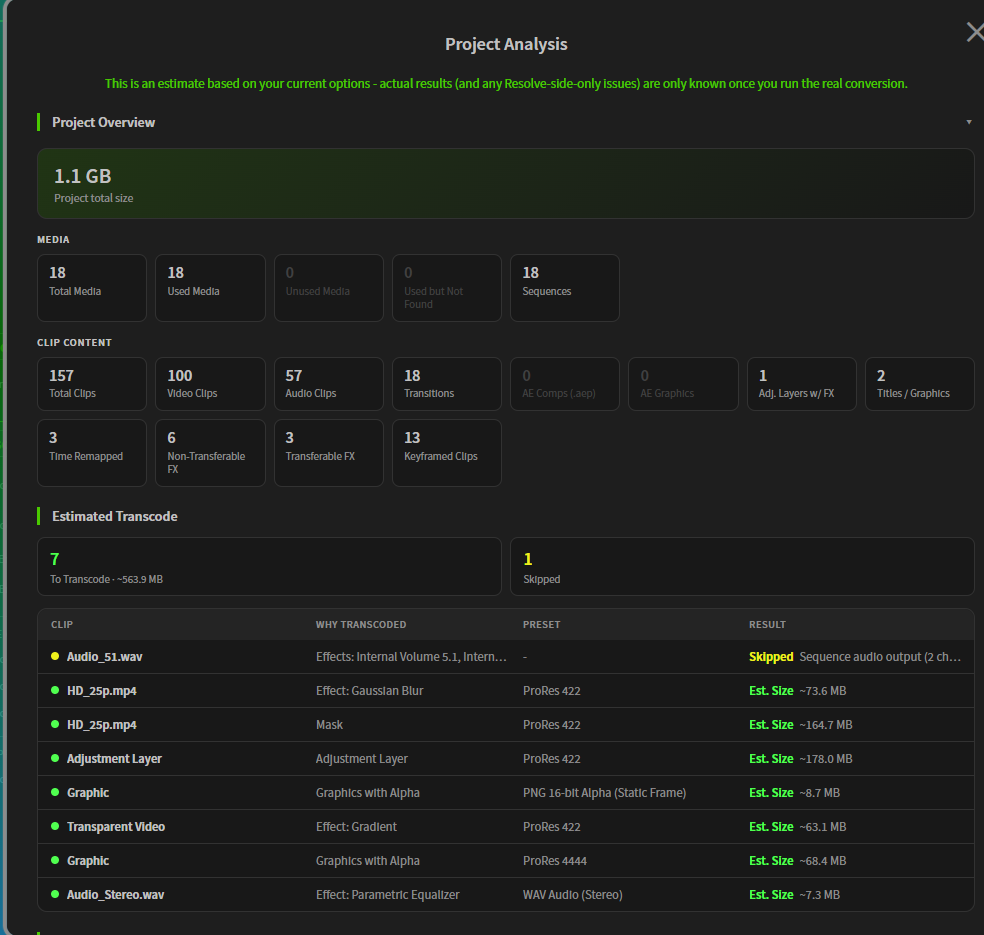
Task: Click the 2 Titles / Graphics card
Action: (x=919, y=384)
